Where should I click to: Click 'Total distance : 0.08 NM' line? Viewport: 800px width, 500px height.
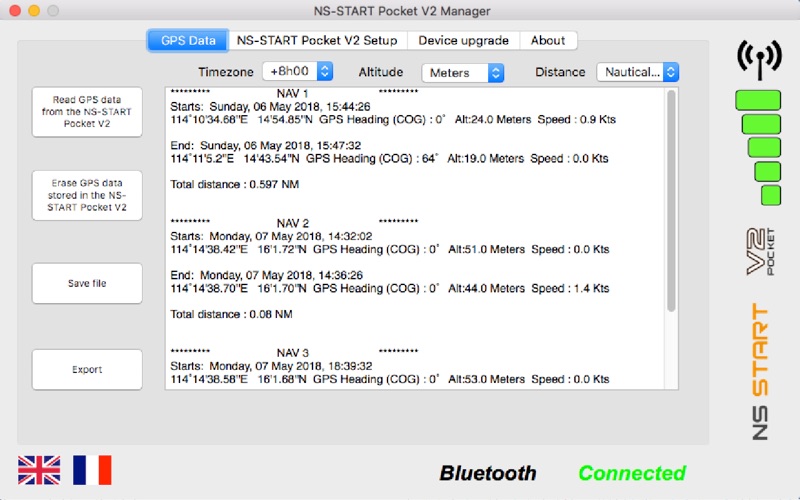pyautogui.click(x=231, y=314)
